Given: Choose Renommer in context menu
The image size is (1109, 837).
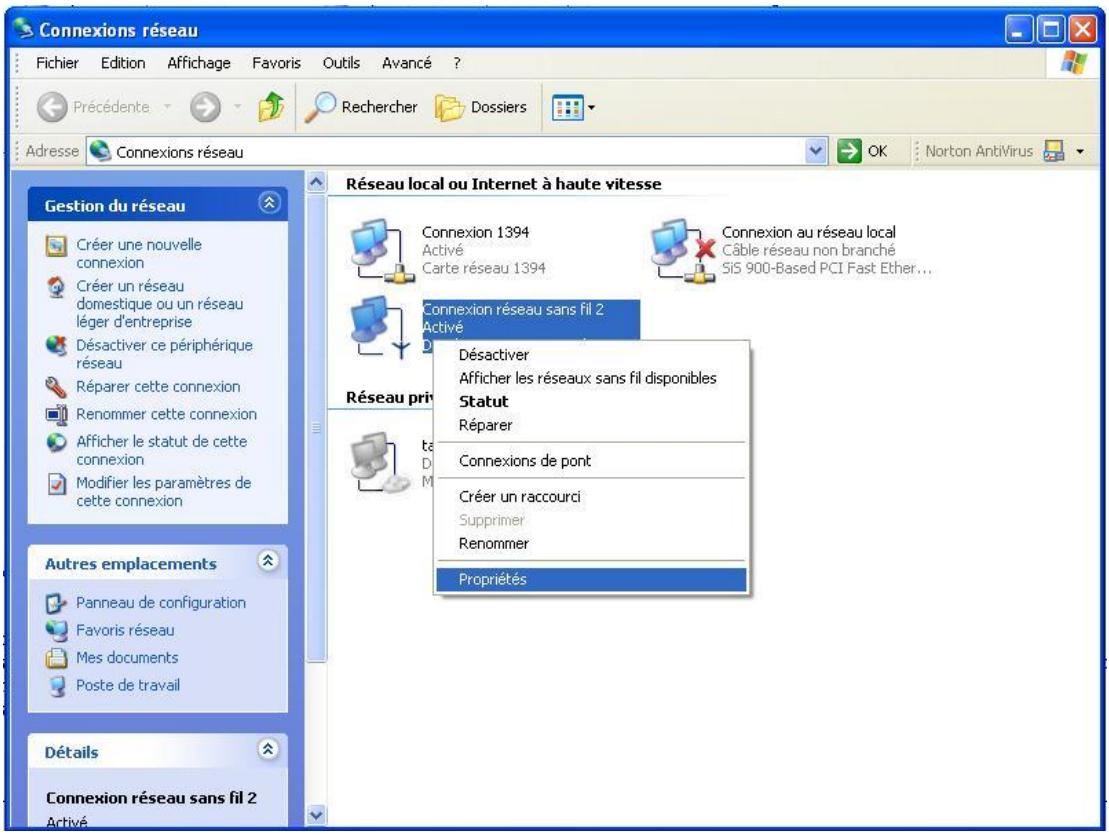Looking at the screenshot, I should (591, 543).
